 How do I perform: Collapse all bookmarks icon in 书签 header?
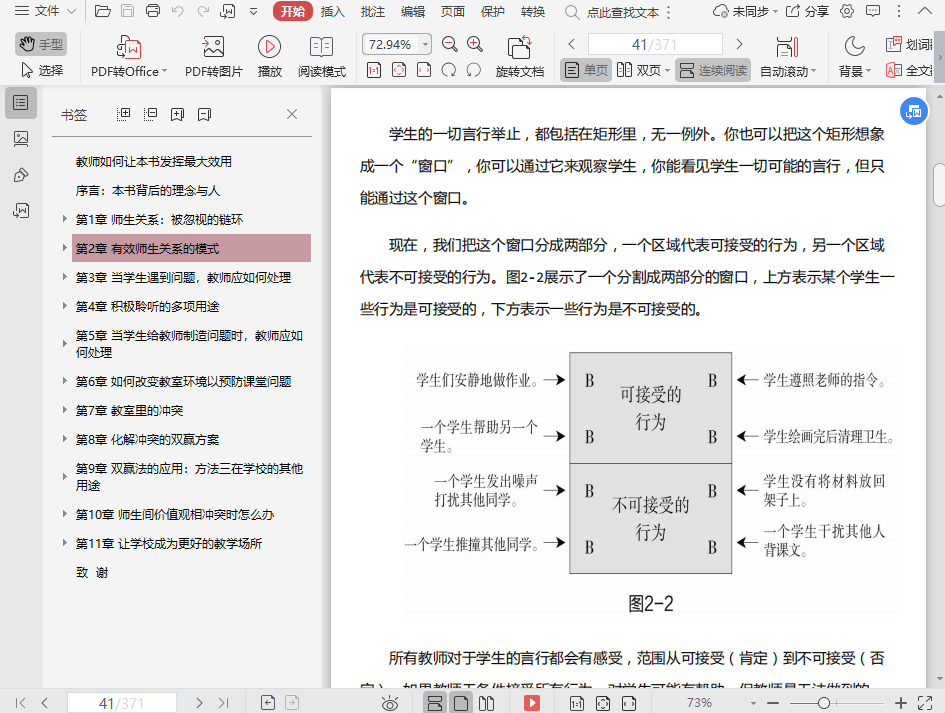(x=150, y=114)
